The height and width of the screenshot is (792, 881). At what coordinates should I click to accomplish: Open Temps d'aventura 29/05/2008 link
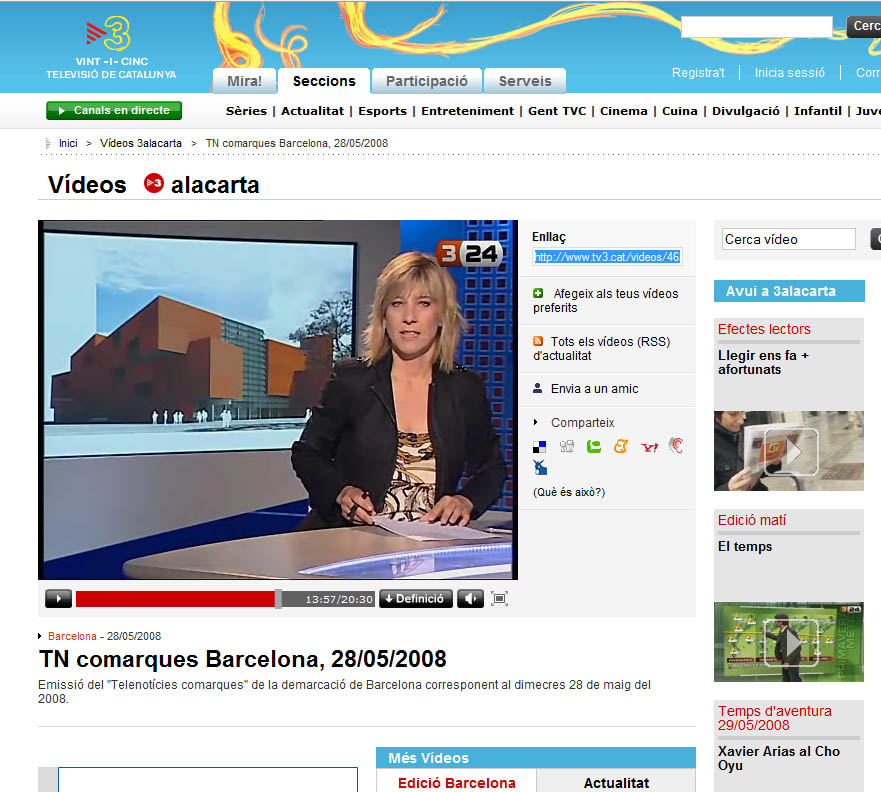click(774, 718)
